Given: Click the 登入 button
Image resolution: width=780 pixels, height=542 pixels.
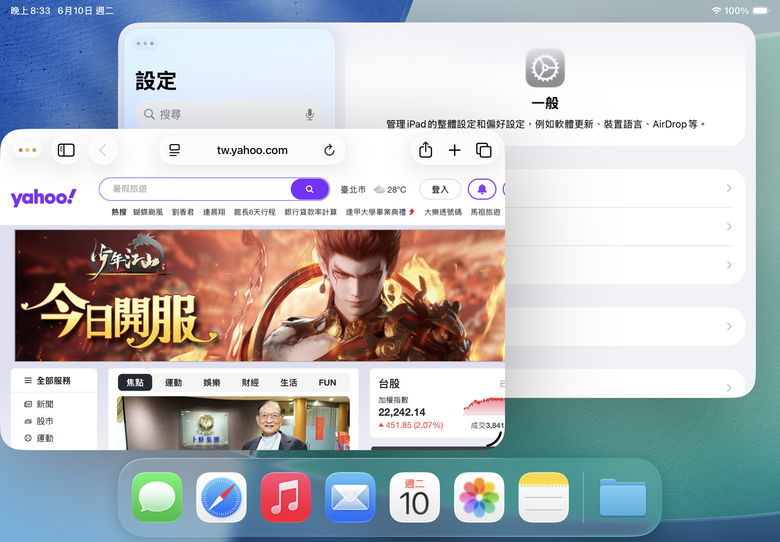Looking at the screenshot, I should point(440,189).
